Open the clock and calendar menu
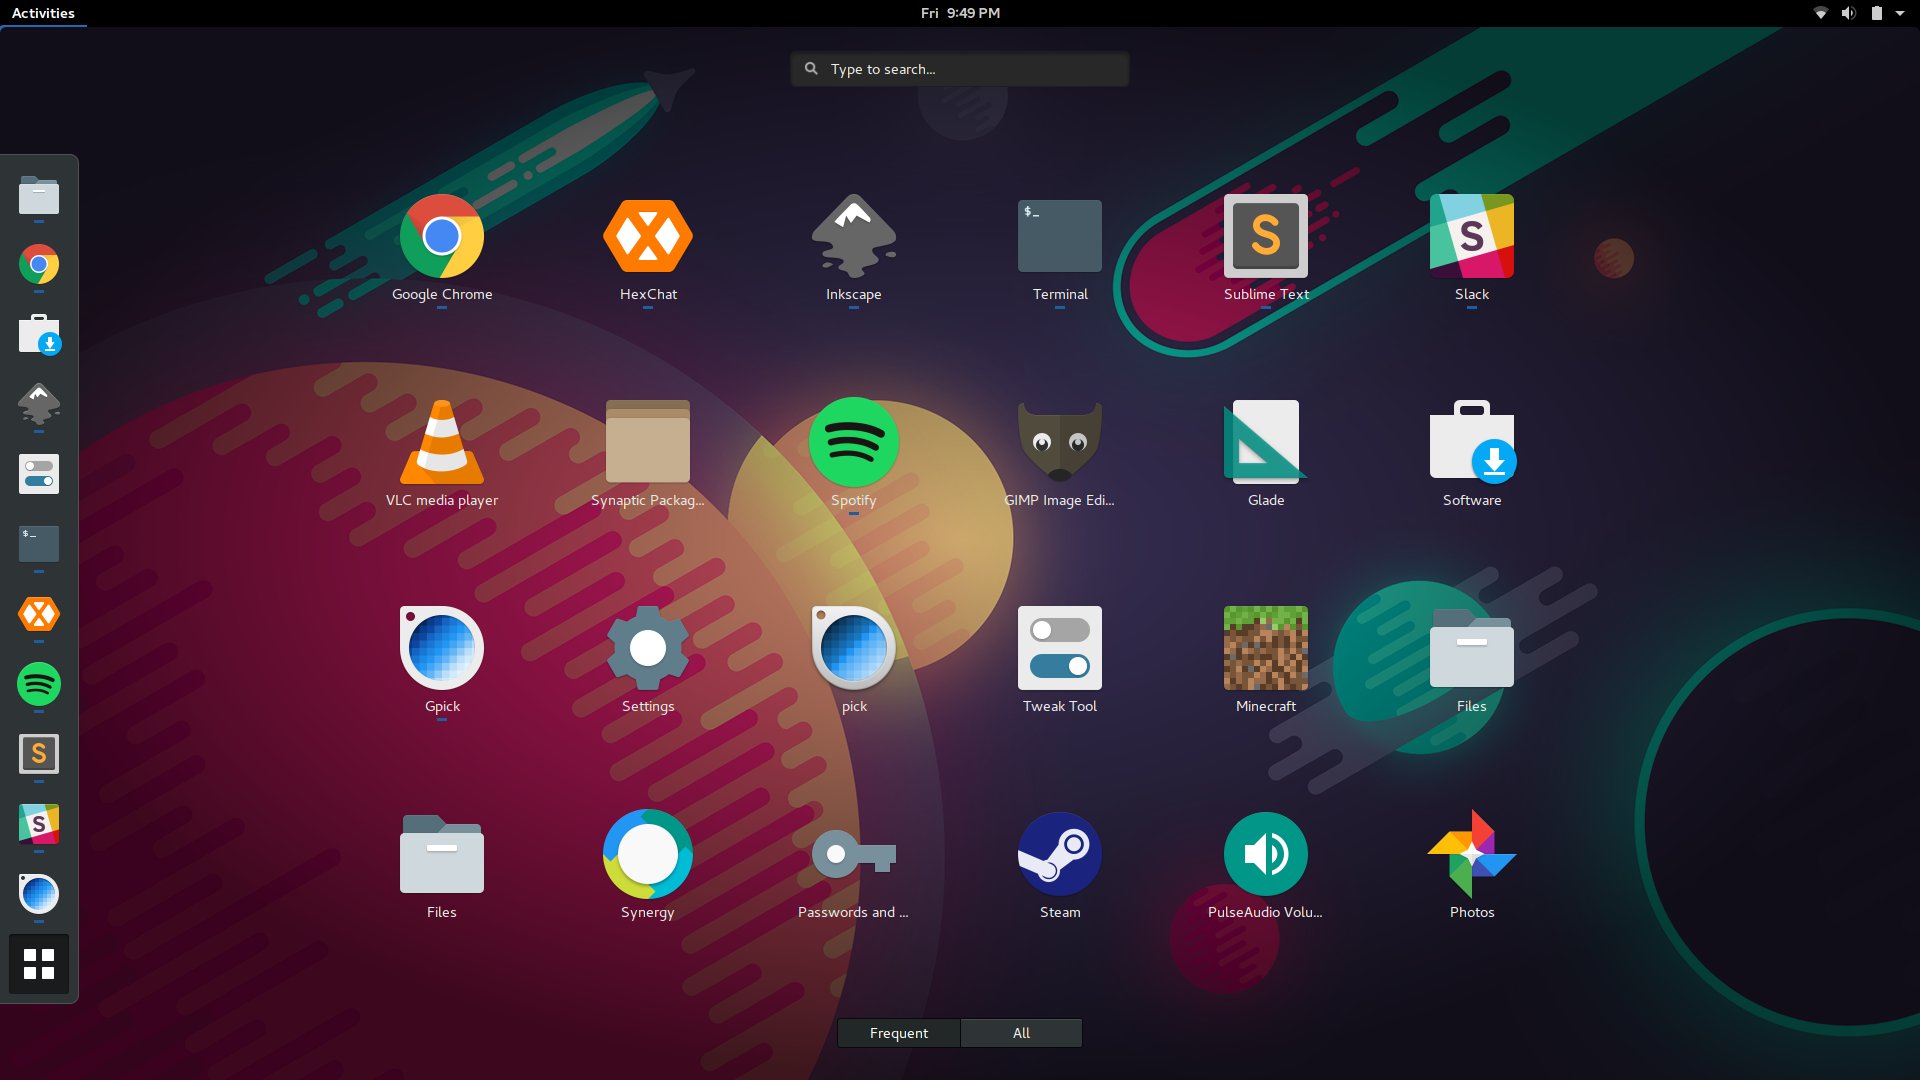Image resolution: width=1920 pixels, height=1080 pixels. pyautogui.click(x=960, y=13)
